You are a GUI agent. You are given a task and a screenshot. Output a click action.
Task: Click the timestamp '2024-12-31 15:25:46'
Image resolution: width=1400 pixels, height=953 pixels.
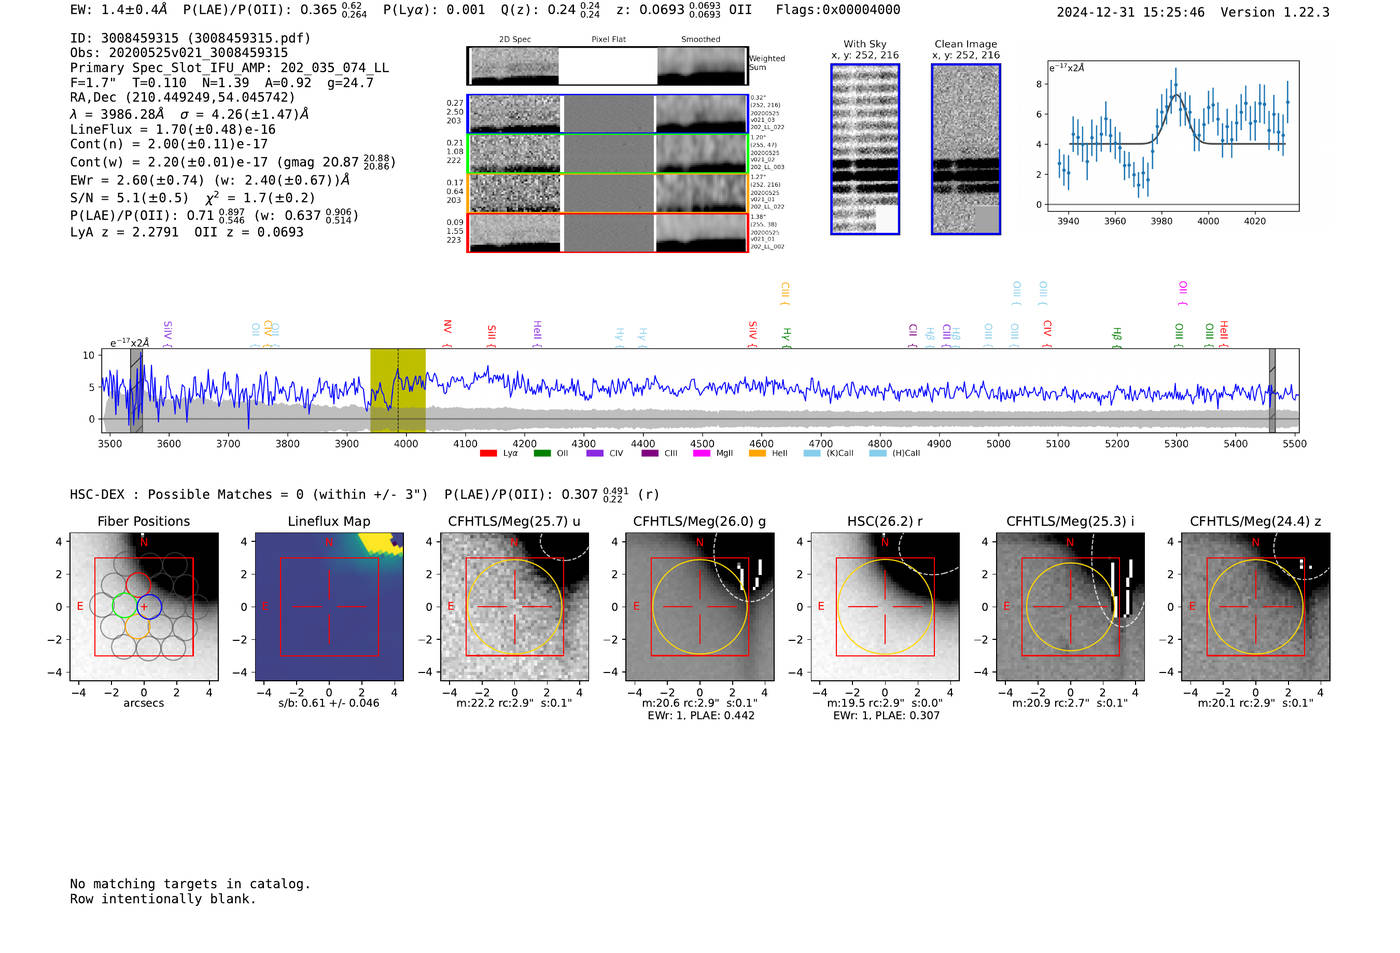coord(1131,13)
